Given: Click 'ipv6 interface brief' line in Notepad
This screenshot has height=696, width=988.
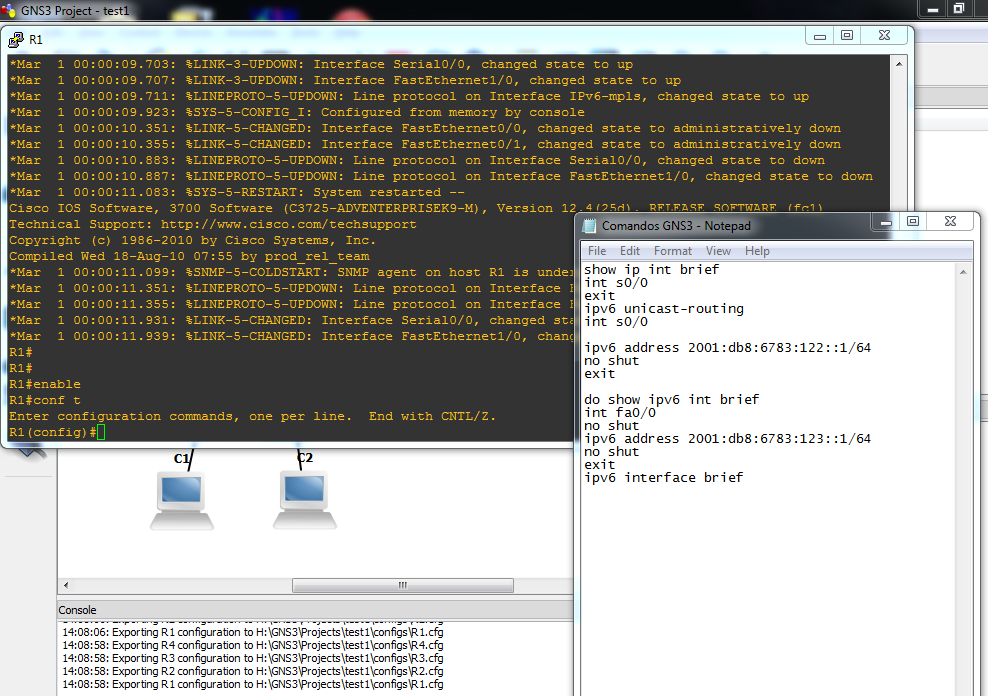Looking at the screenshot, I should click(x=663, y=477).
